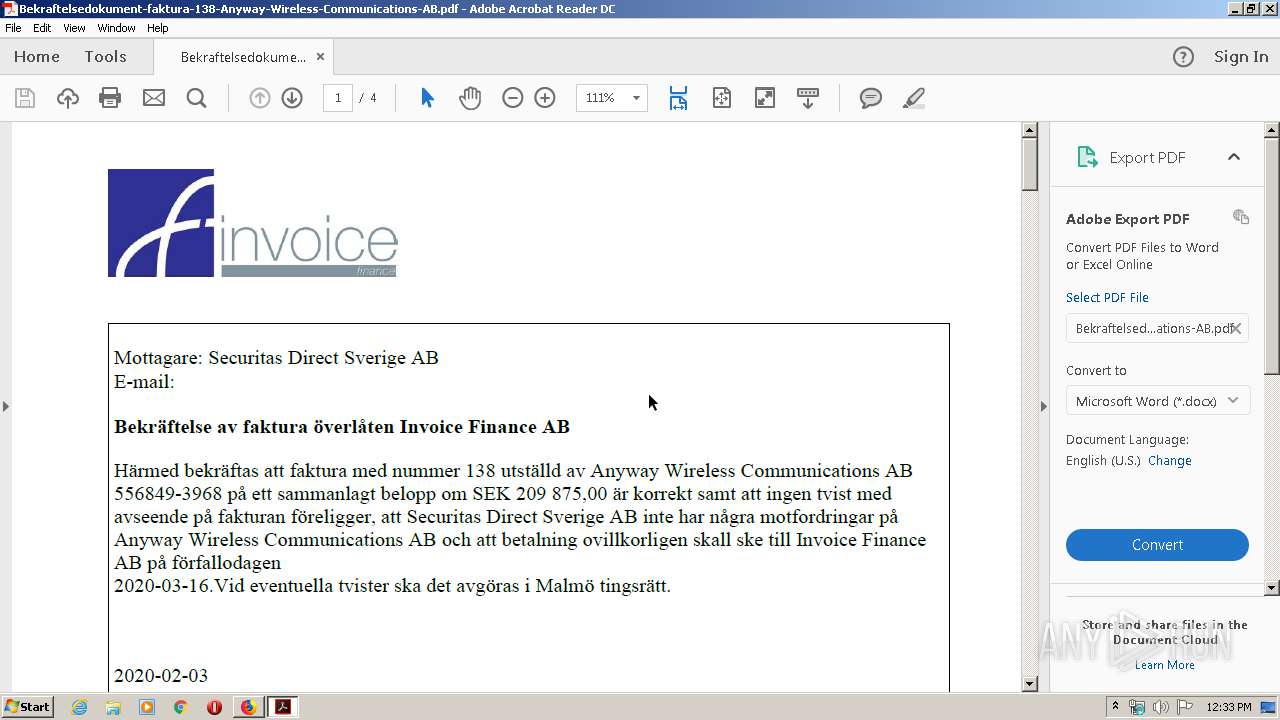Click the Export PDF panel icon
Viewport: 1280px width, 720px height.
click(1087, 157)
